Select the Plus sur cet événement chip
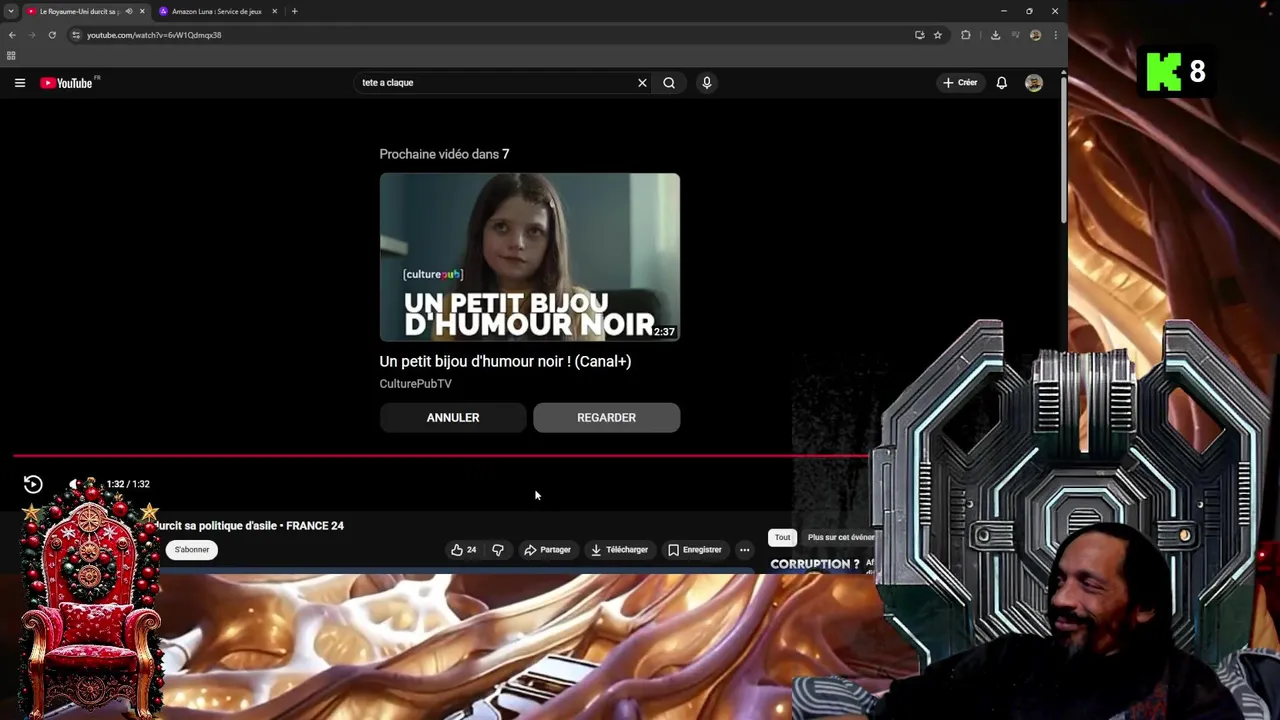The height and width of the screenshot is (720, 1280). click(x=841, y=538)
